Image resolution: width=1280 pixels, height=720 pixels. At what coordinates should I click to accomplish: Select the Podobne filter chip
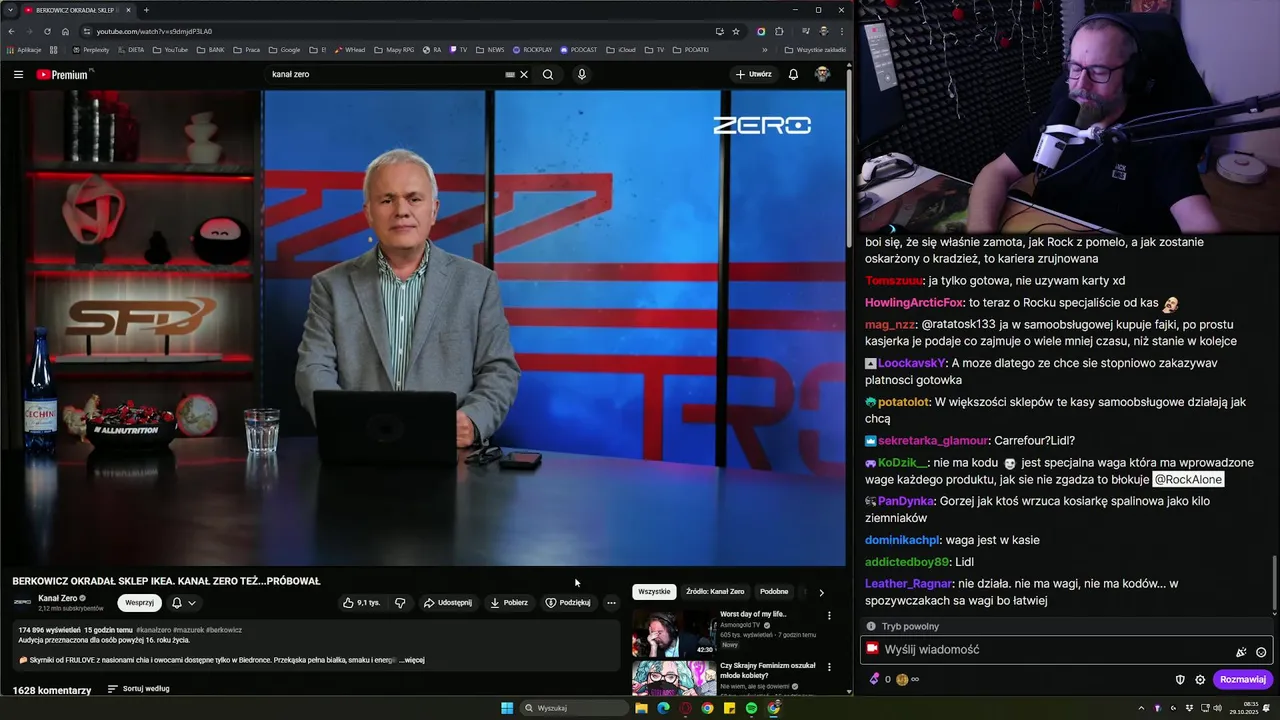coord(774,592)
